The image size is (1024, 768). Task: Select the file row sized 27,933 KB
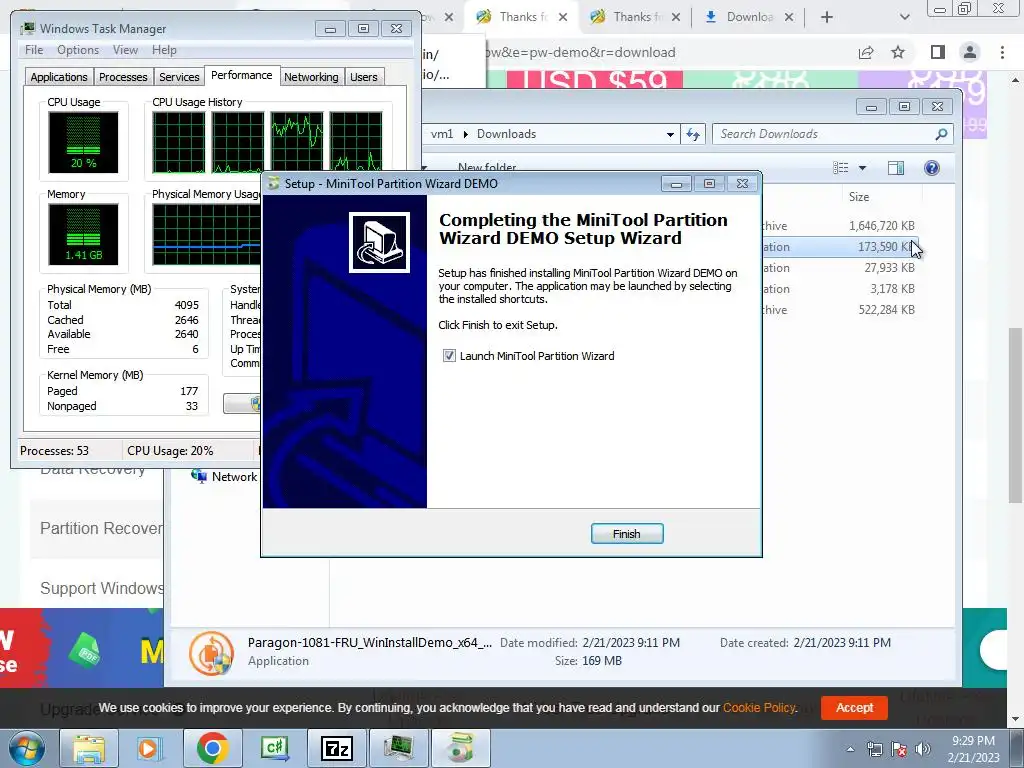click(839, 268)
